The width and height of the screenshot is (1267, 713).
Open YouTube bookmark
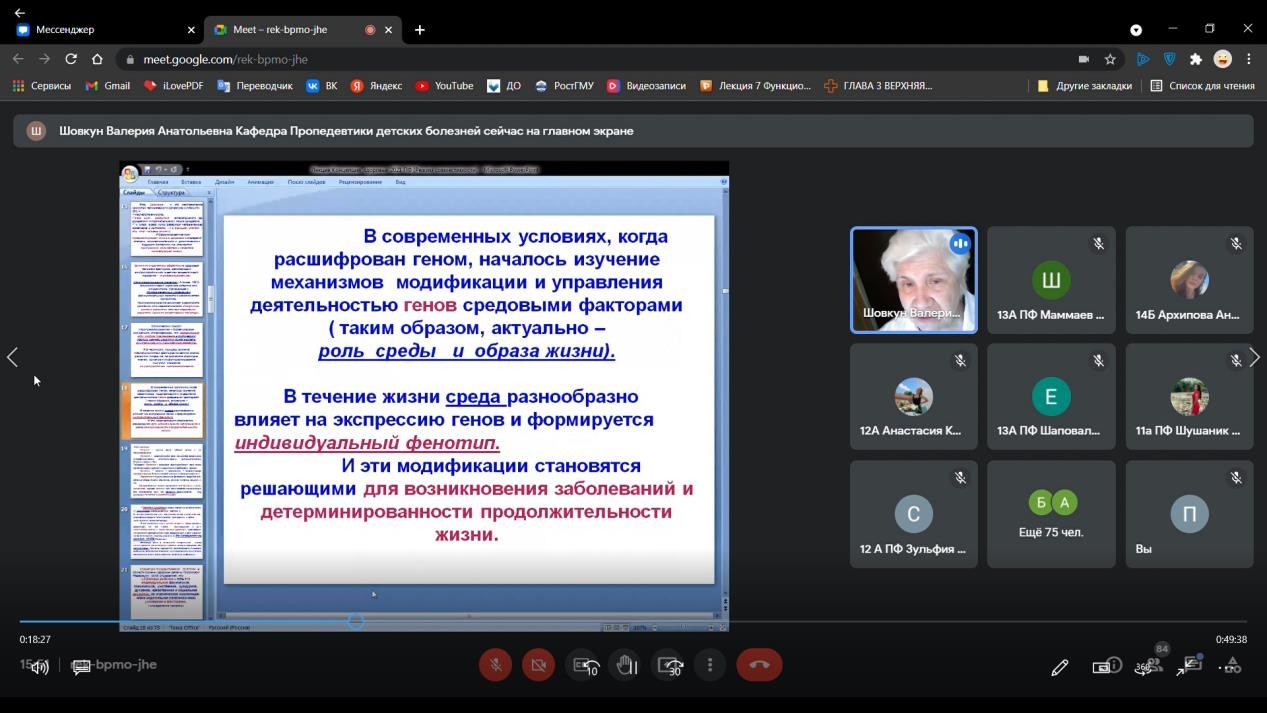point(444,86)
